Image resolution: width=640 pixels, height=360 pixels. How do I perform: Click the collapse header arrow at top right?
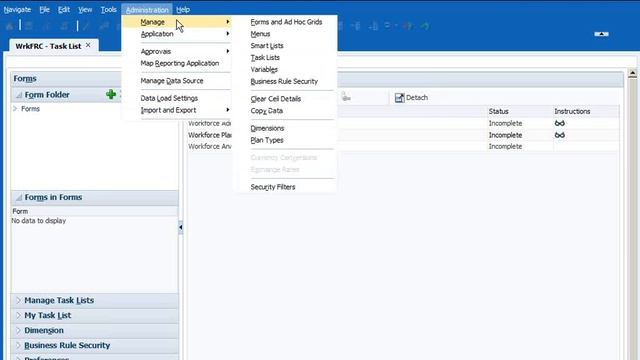[x=601, y=34]
